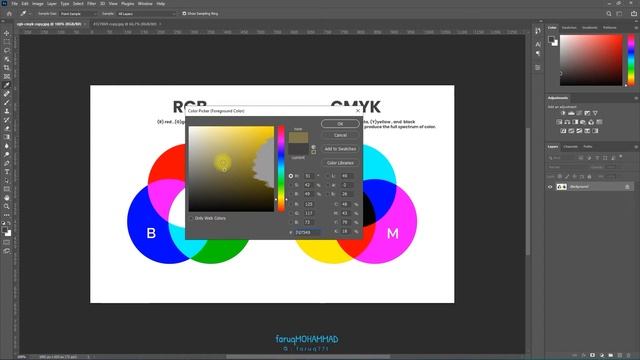The width and height of the screenshot is (640, 360).
Task: Select the L lightness radio button
Action: (327, 176)
